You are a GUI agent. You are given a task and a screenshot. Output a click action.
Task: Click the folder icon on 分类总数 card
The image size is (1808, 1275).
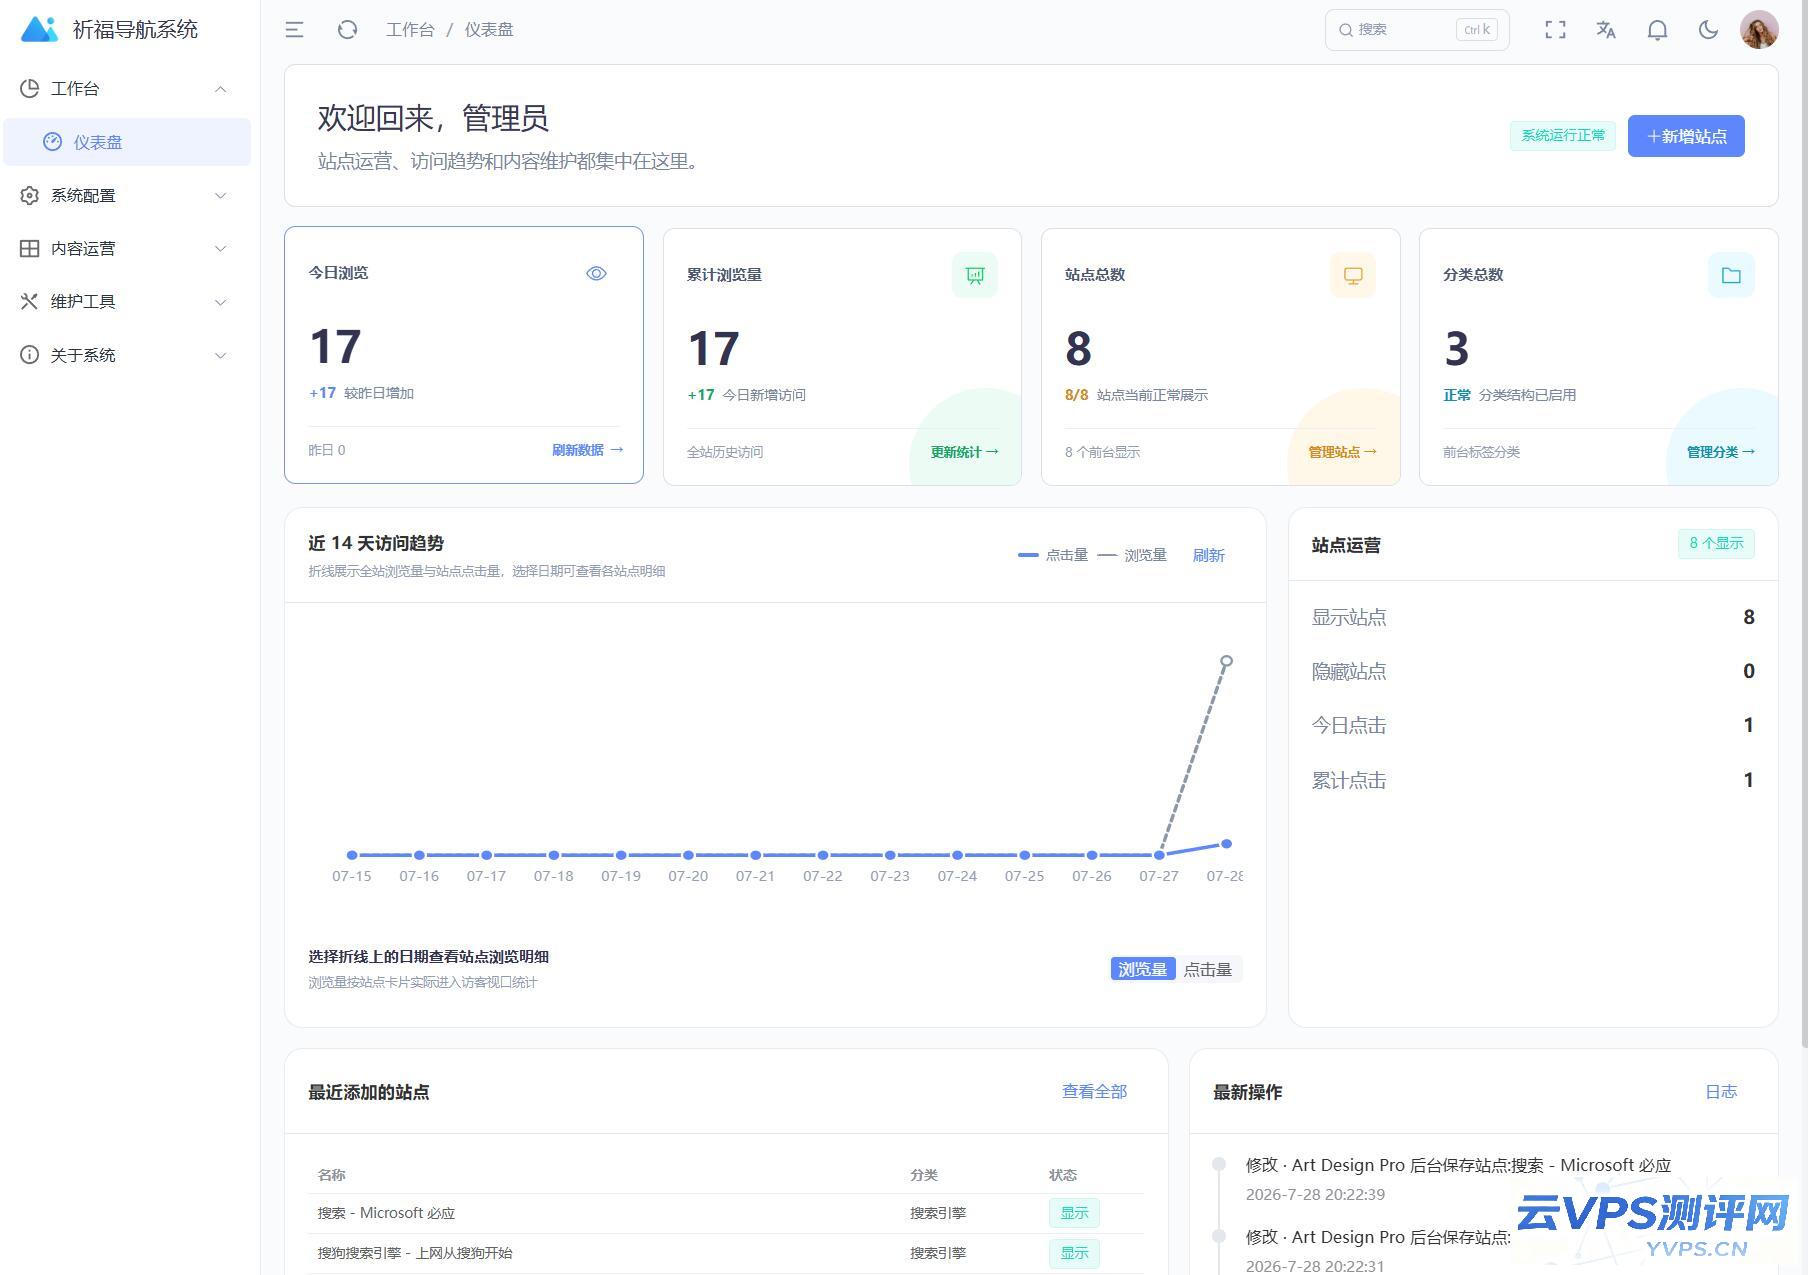coord(1731,275)
